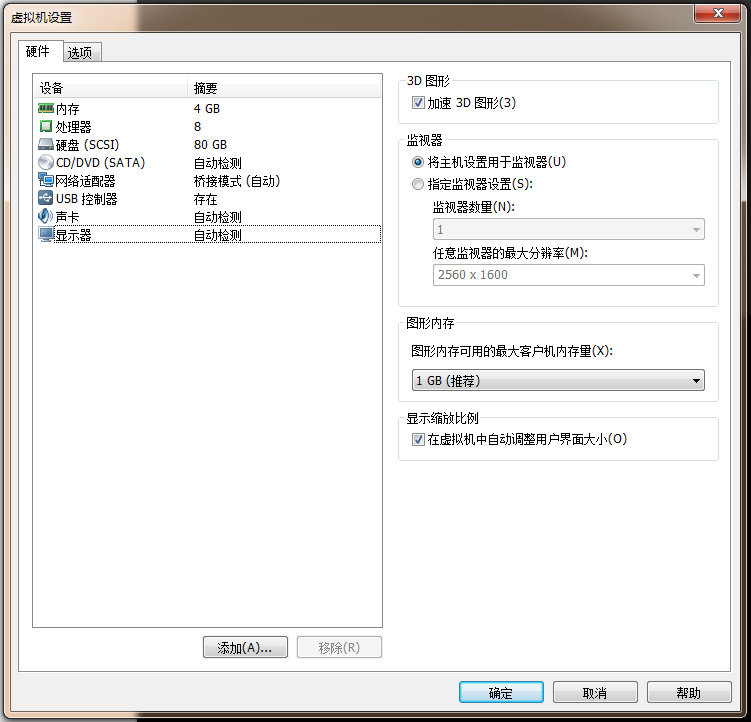Viewport: 751px width, 722px height.
Task: Toggle the 加速 3D 图形 checkbox
Action: coord(418,103)
